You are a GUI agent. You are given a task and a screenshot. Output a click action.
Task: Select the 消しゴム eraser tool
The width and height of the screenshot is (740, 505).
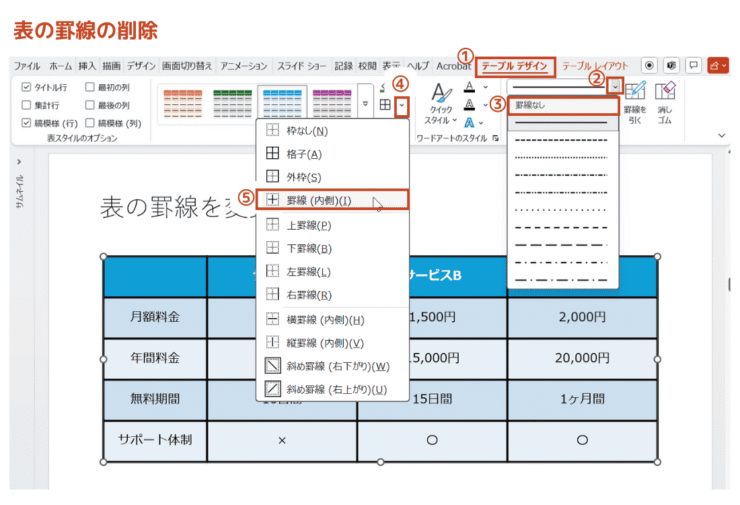(665, 103)
